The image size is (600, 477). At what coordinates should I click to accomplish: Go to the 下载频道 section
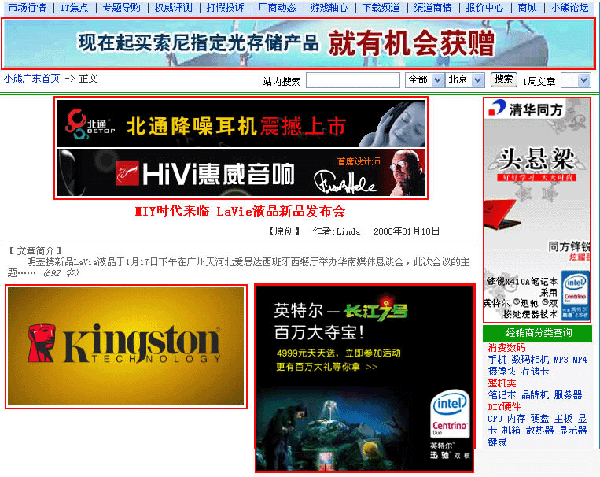(x=381, y=7)
